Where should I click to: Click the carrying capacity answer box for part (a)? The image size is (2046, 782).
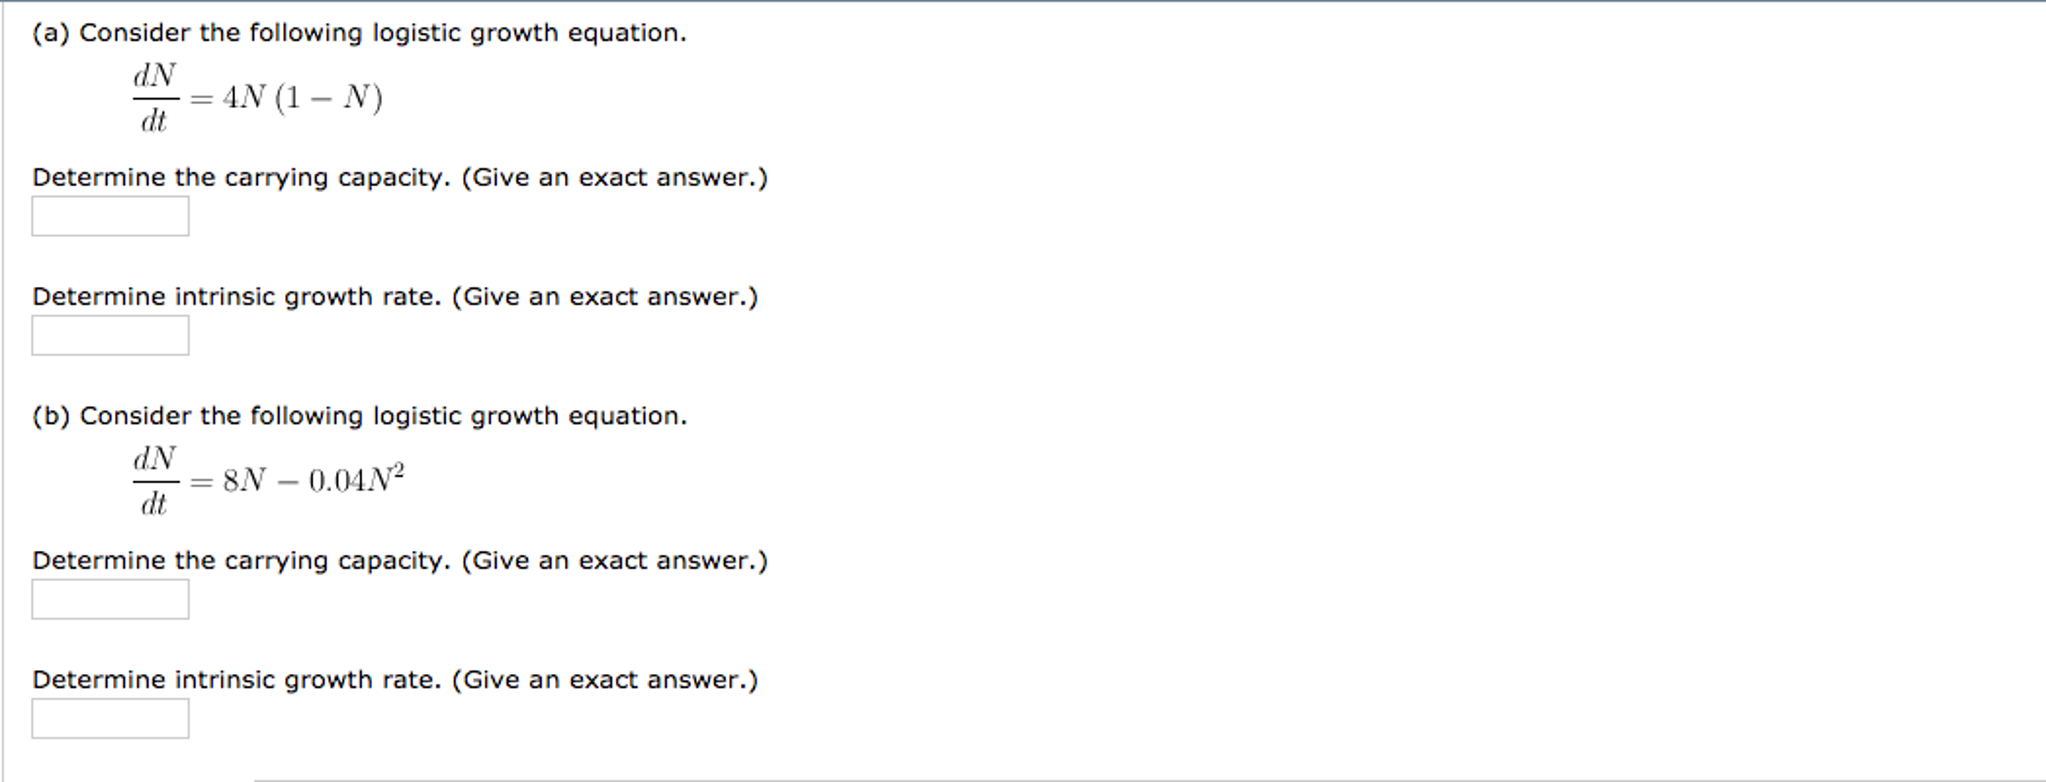110,215
